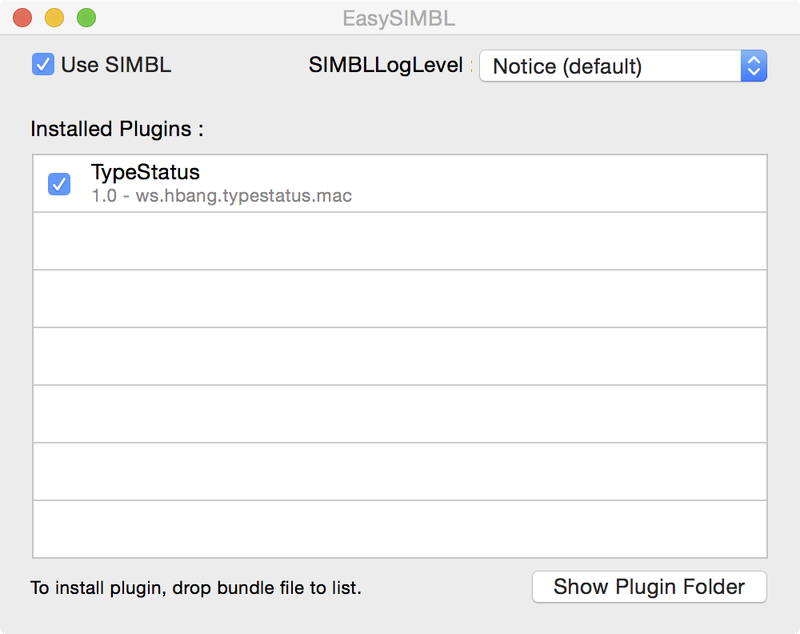Open the Notice (default) log level dropdown
The width and height of the screenshot is (800, 634).
click(x=623, y=66)
